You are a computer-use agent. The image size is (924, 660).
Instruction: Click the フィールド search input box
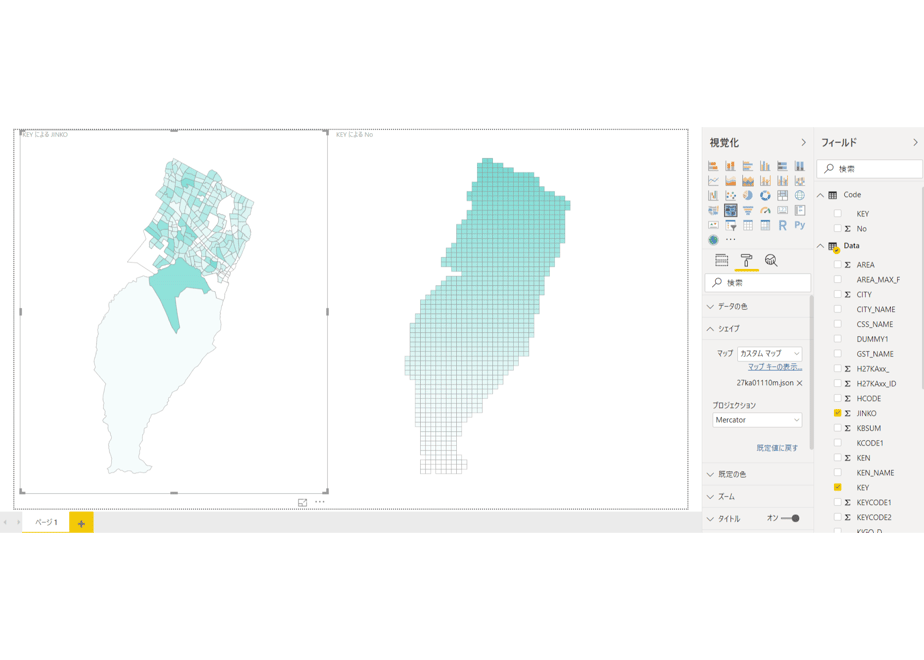click(x=869, y=169)
